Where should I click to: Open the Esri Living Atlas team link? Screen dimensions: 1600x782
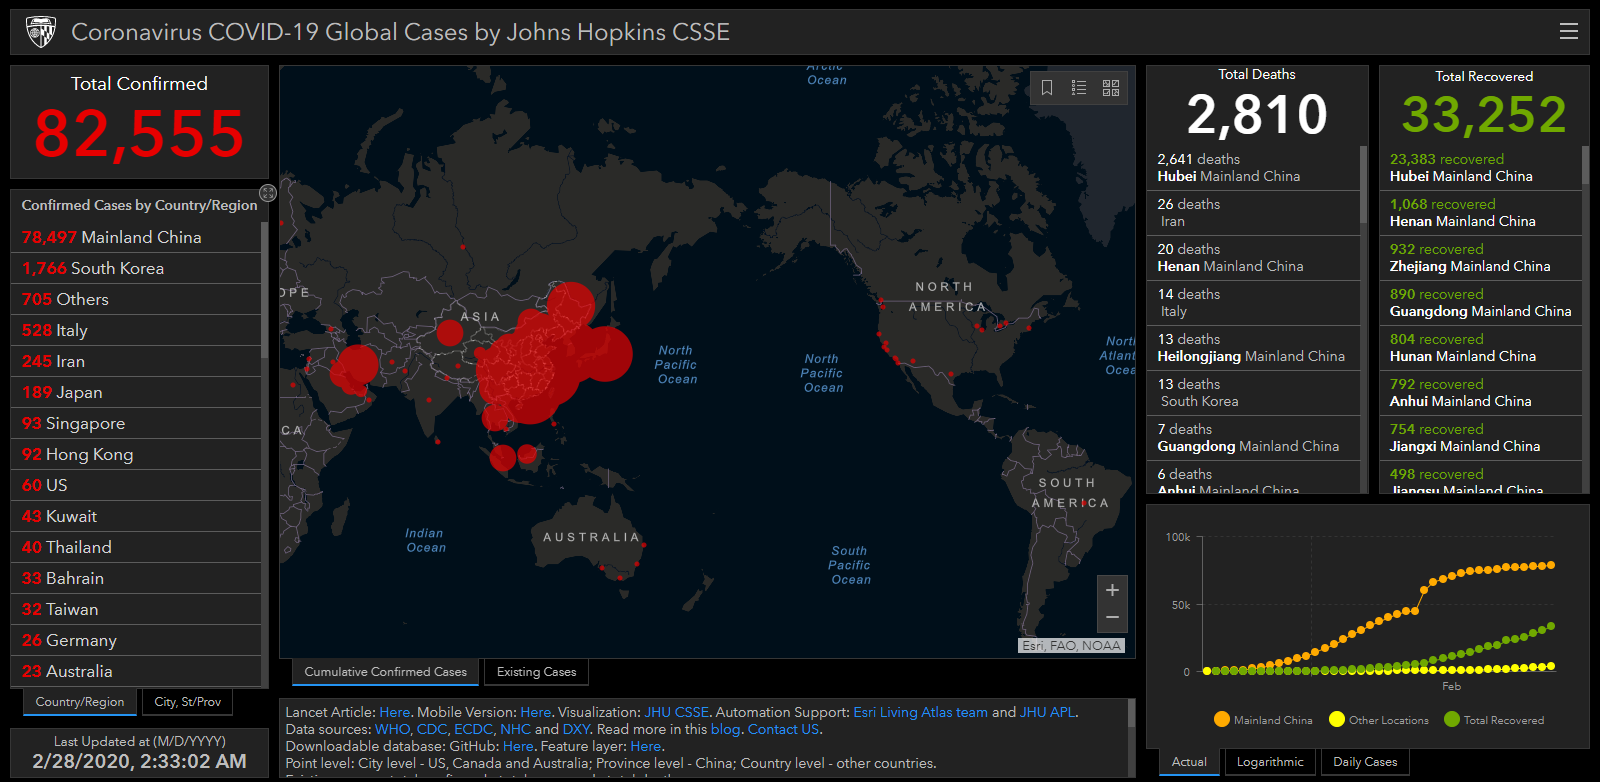[x=920, y=713]
